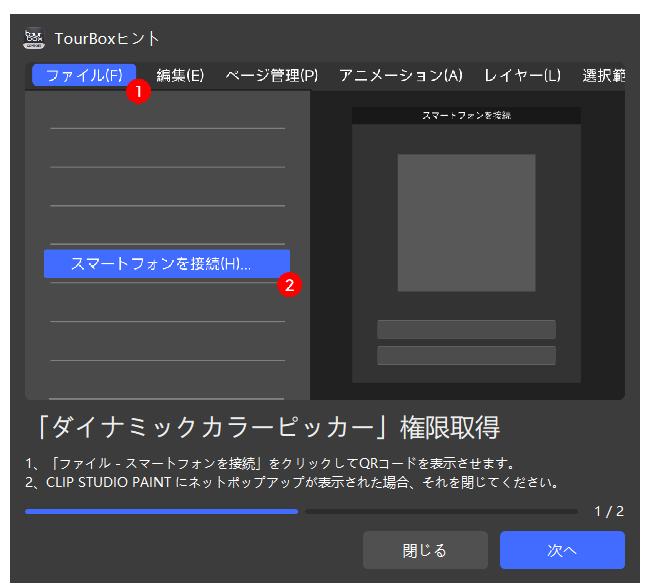Click the ダイナミックカラーピッカー権限取得 heading
The image size is (648, 588).
262,428
